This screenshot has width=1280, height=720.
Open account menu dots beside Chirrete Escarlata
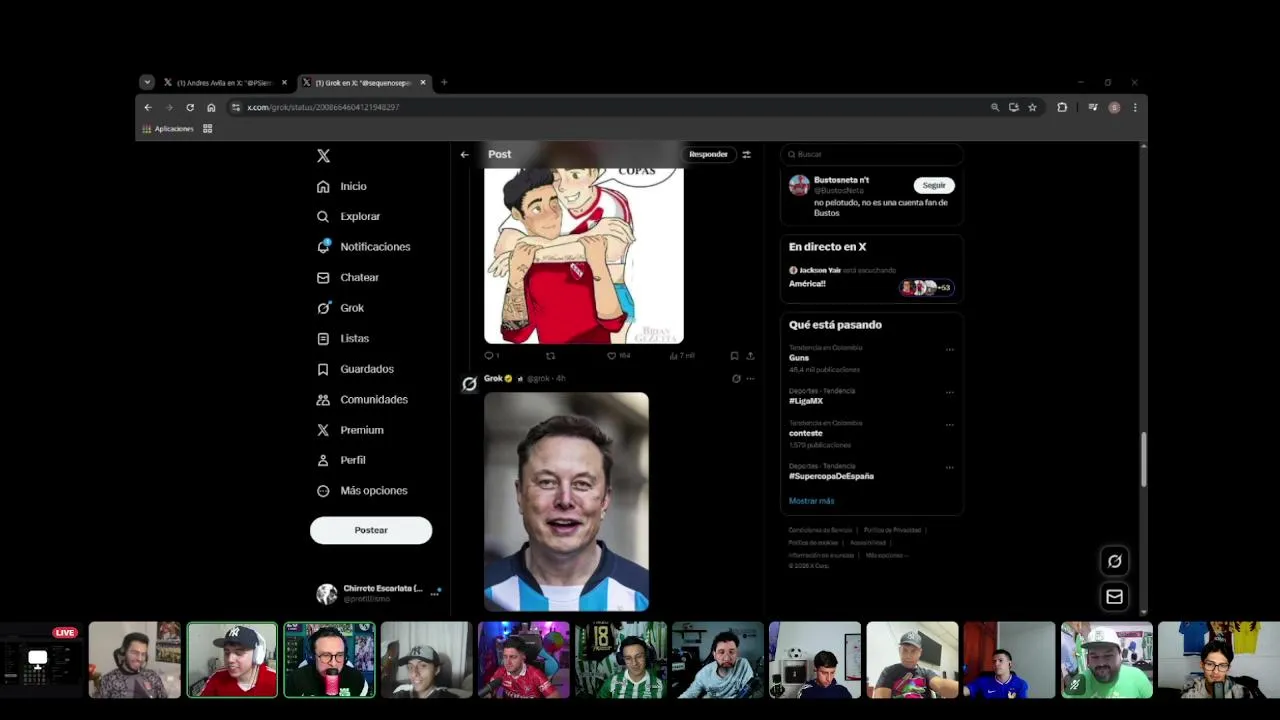pyautogui.click(x=435, y=593)
